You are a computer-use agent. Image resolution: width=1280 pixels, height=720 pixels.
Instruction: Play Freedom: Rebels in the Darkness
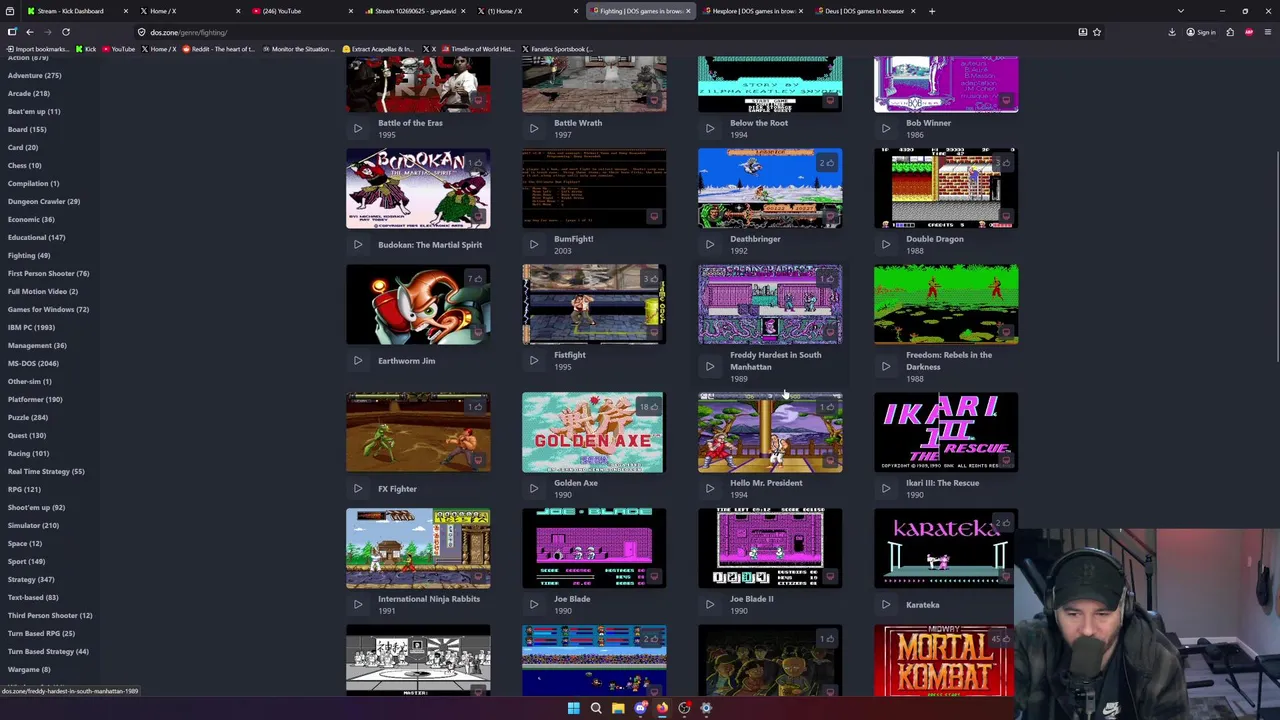tap(886, 367)
